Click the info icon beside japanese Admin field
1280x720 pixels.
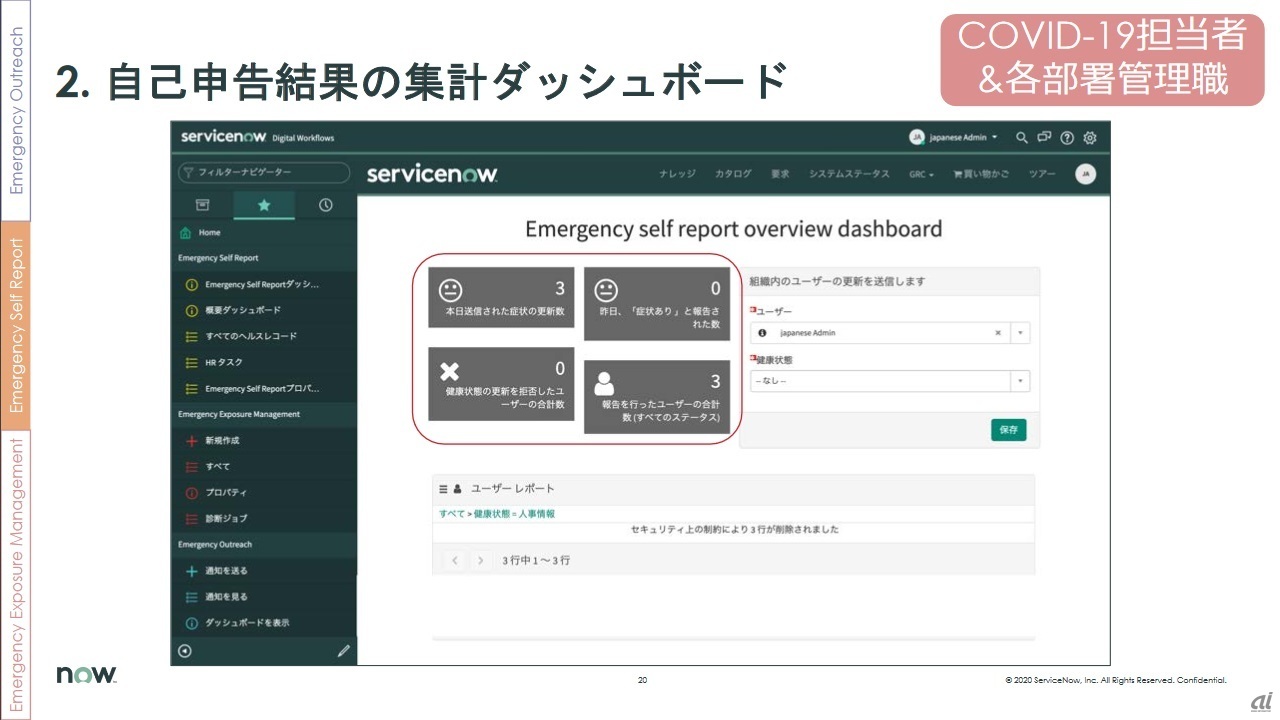tap(763, 333)
